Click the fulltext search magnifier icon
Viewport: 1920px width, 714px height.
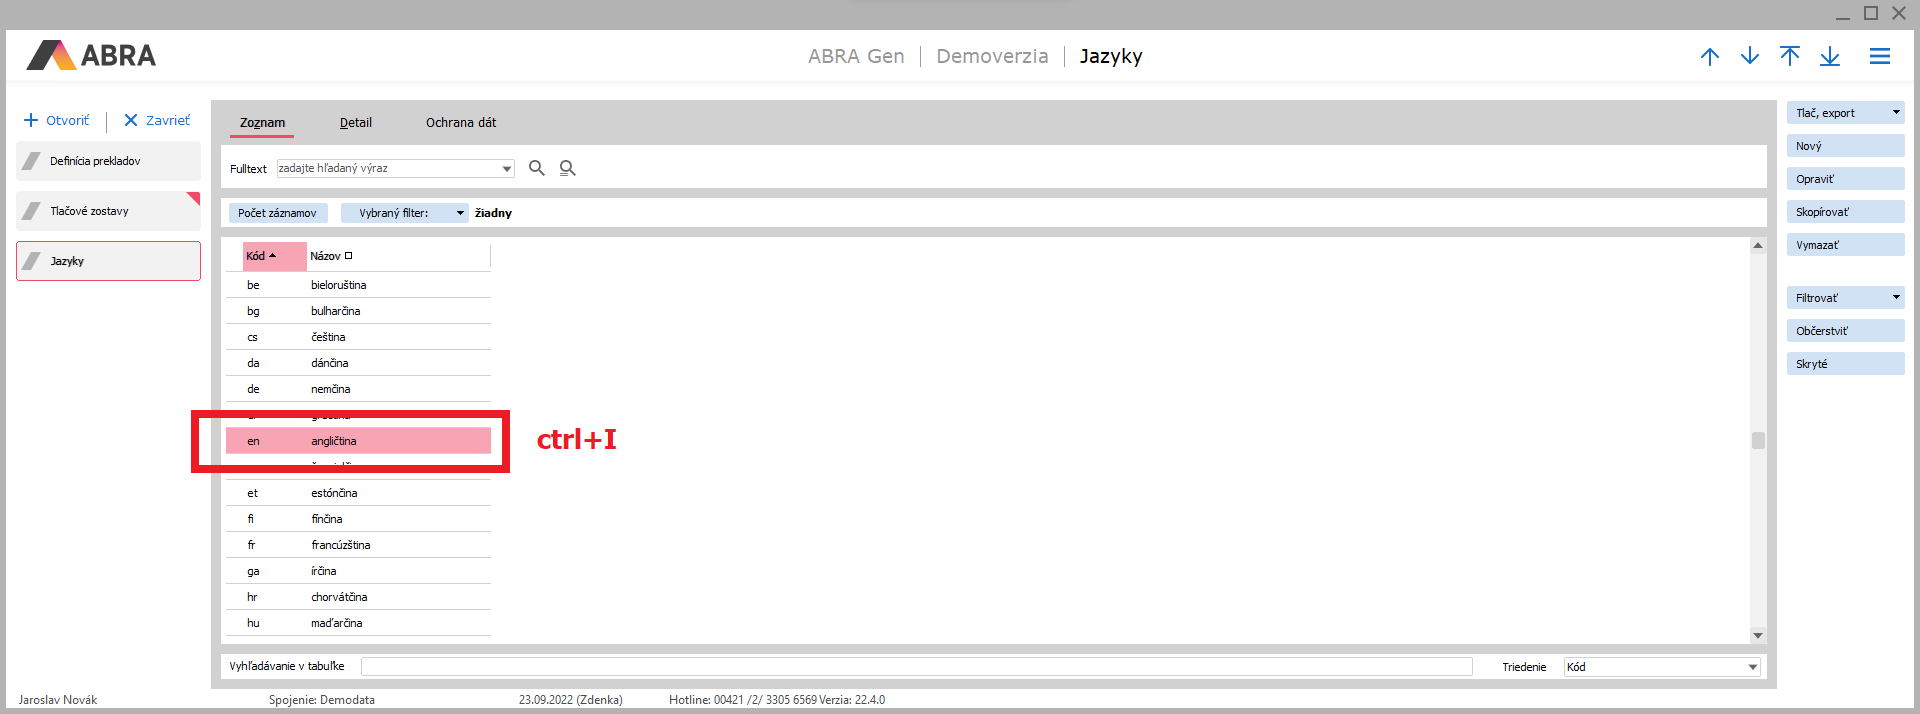click(x=536, y=168)
